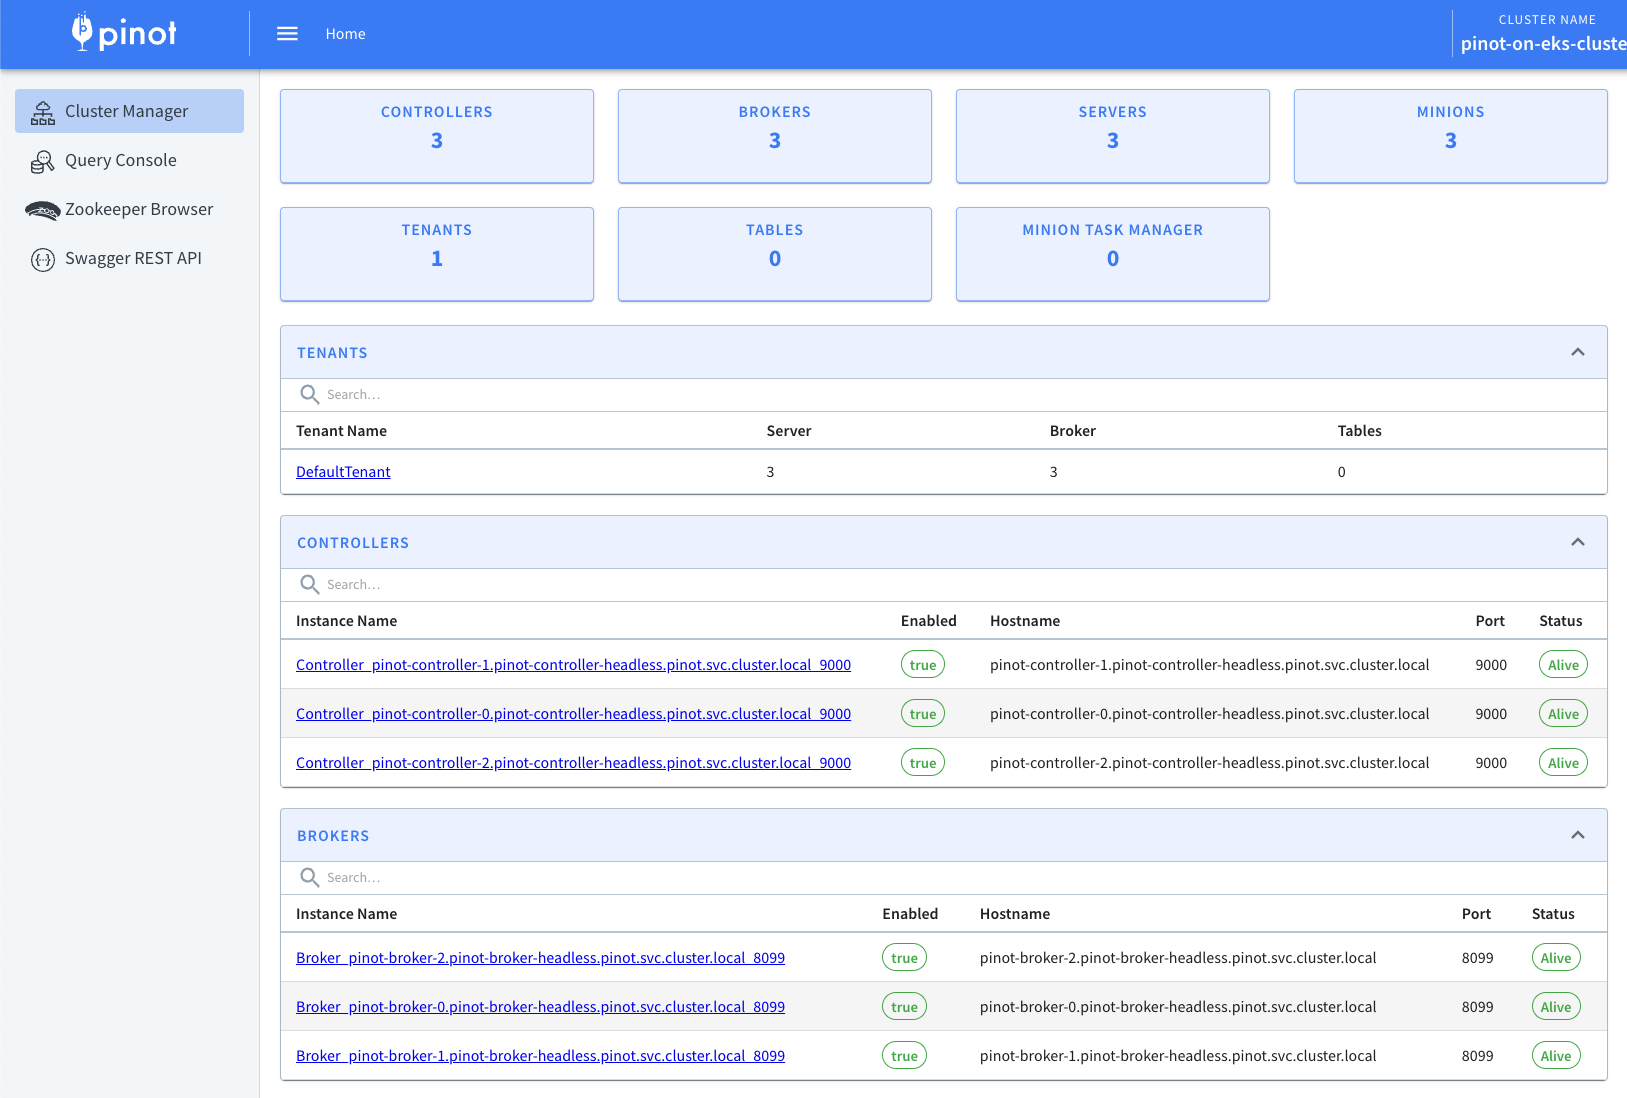Image resolution: width=1627 pixels, height=1098 pixels.
Task: Open the Minion Task Manager card
Action: [x=1113, y=254]
